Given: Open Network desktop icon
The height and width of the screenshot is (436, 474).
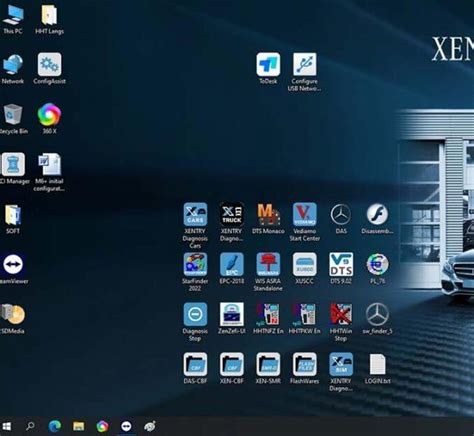Looking at the screenshot, I should click(13, 69).
